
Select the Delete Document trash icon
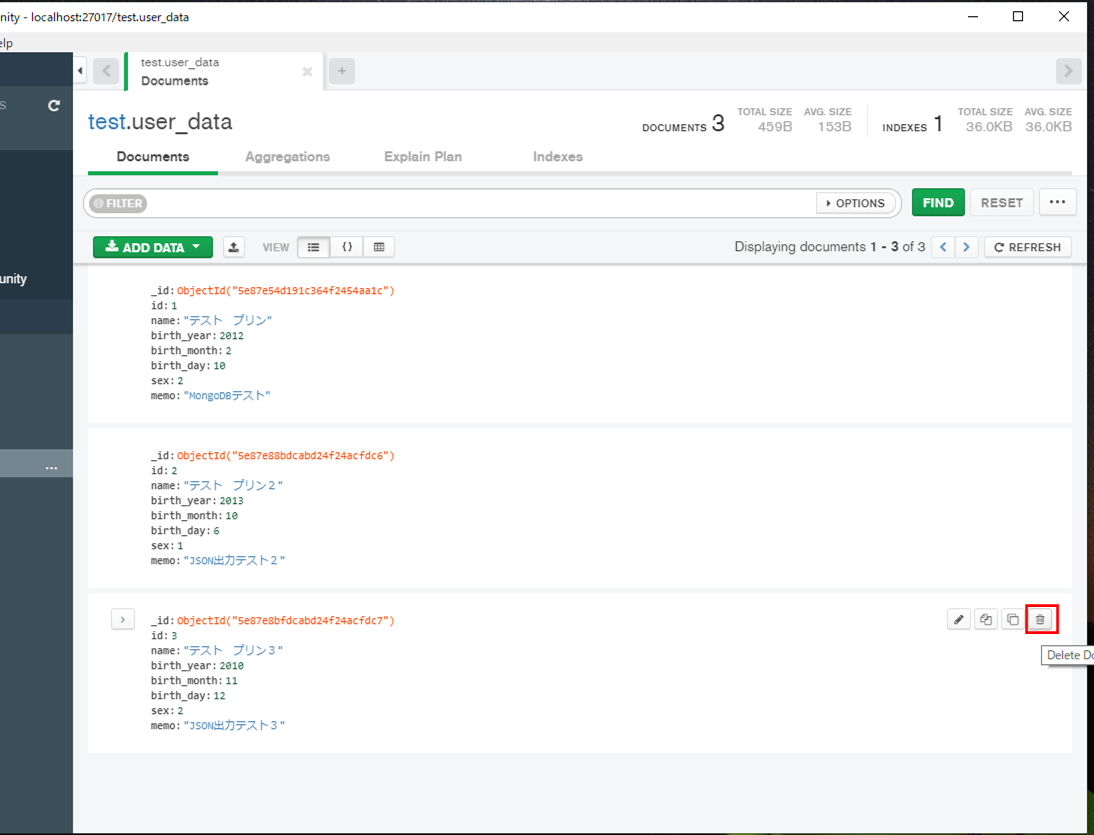click(x=1041, y=619)
